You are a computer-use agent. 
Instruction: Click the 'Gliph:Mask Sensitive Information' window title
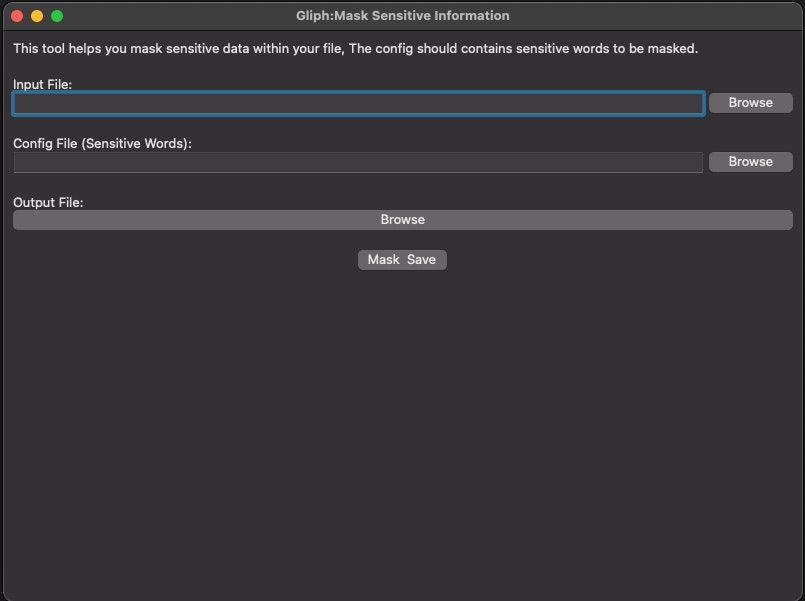402,15
